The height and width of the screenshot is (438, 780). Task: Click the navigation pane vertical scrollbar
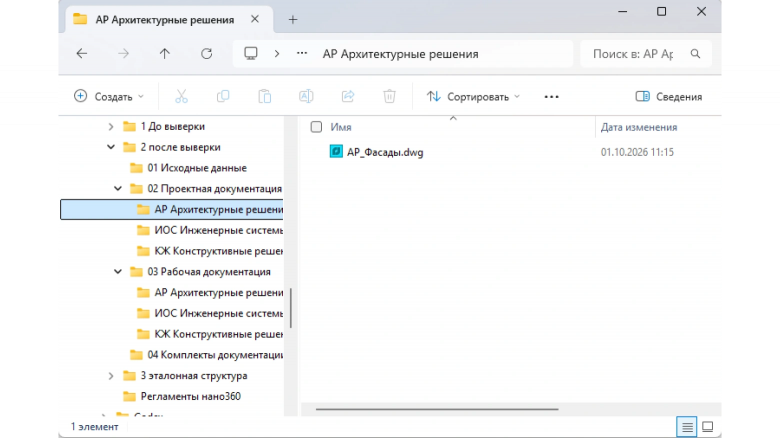(x=291, y=308)
